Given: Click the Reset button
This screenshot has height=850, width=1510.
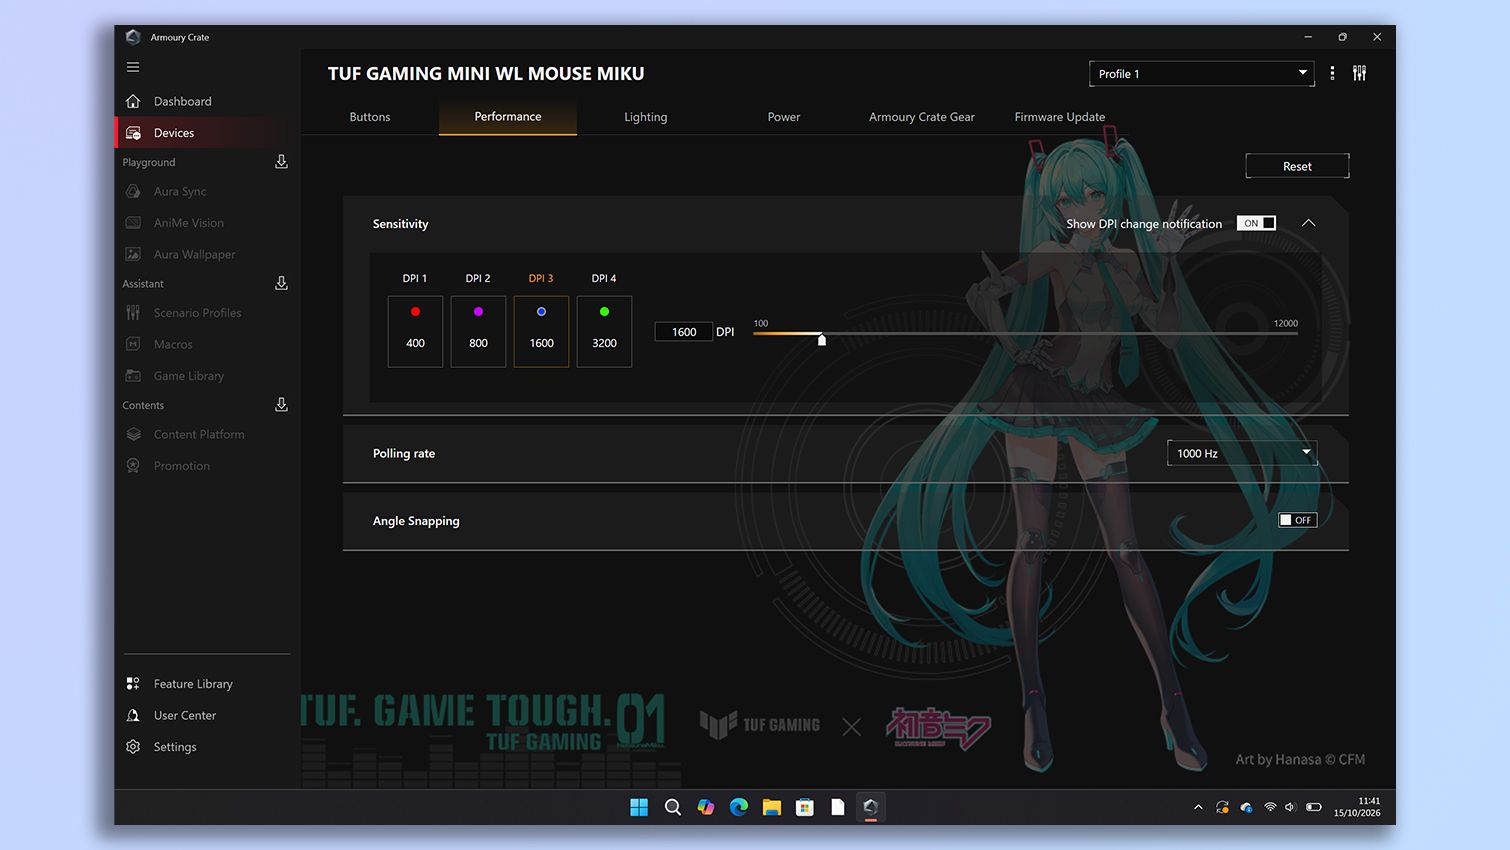Looking at the screenshot, I should tap(1297, 166).
